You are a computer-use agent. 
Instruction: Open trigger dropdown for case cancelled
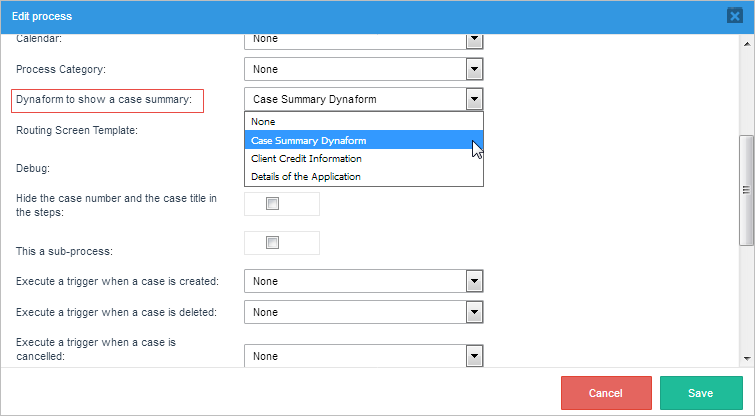point(475,355)
